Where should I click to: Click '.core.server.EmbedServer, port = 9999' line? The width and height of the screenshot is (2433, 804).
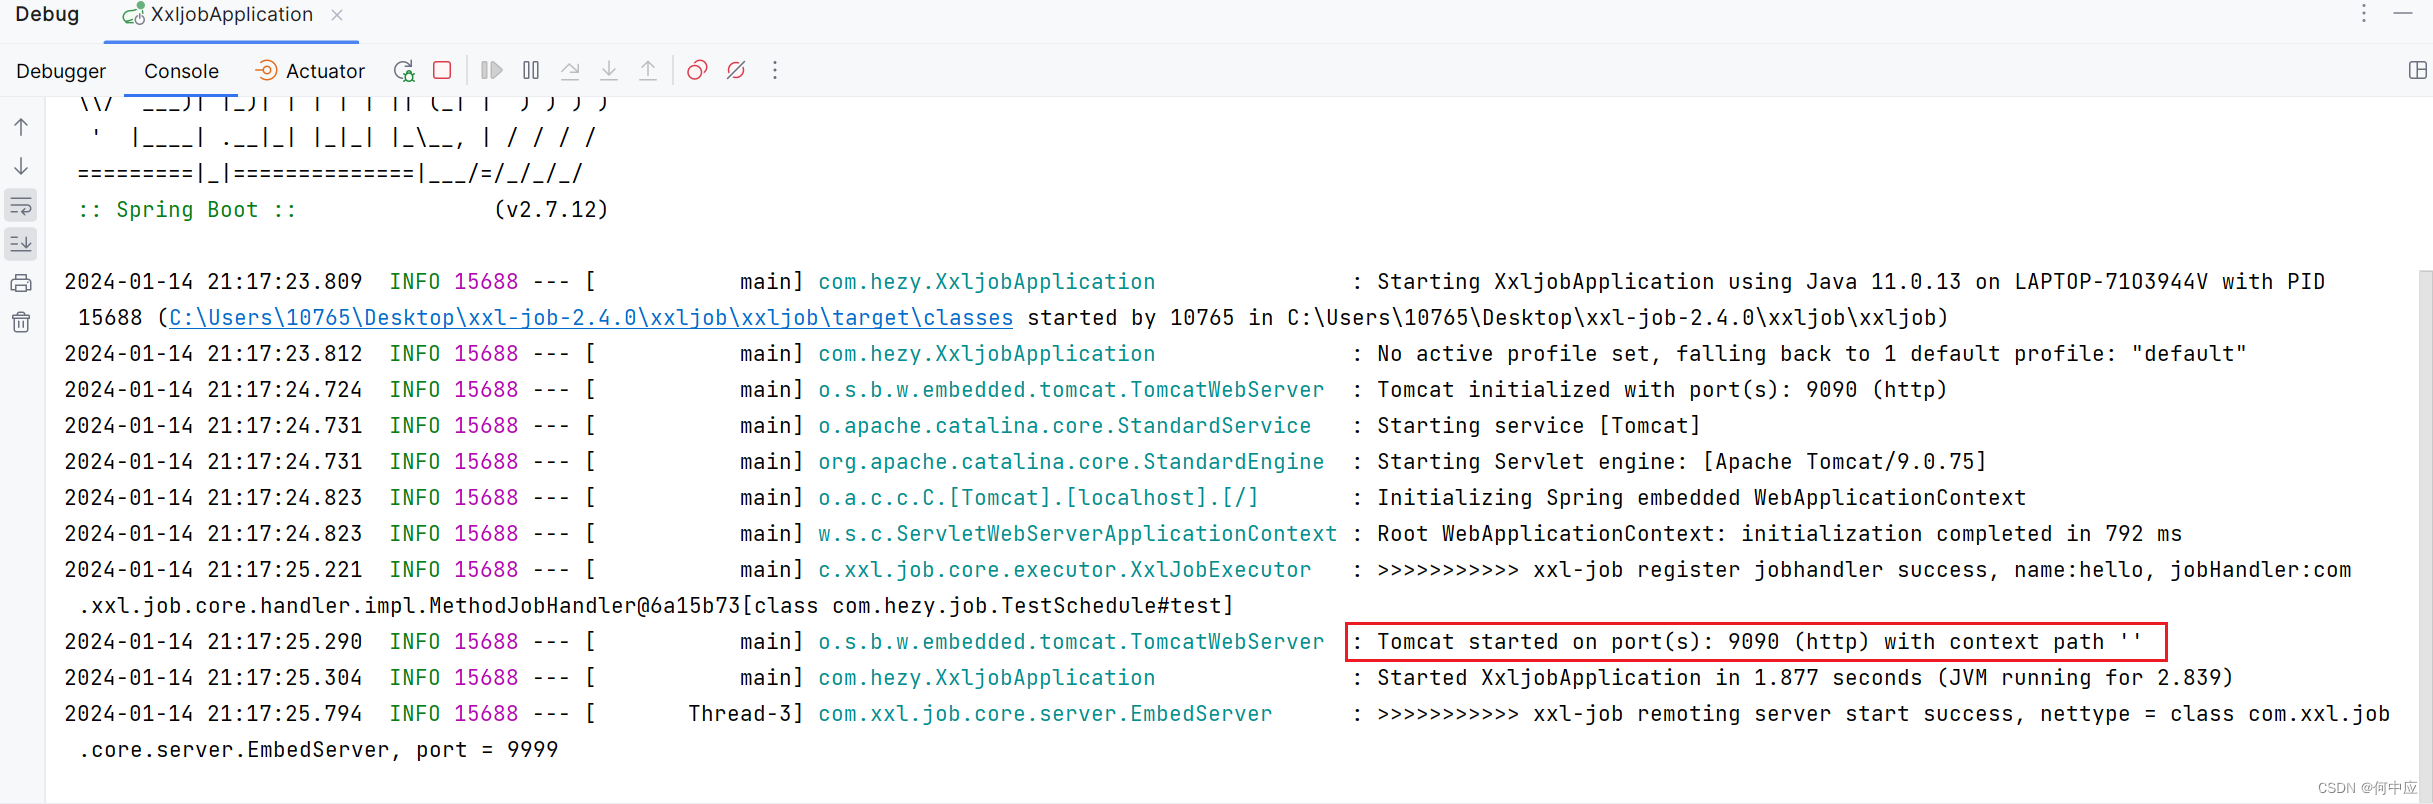(x=318, y=750)
